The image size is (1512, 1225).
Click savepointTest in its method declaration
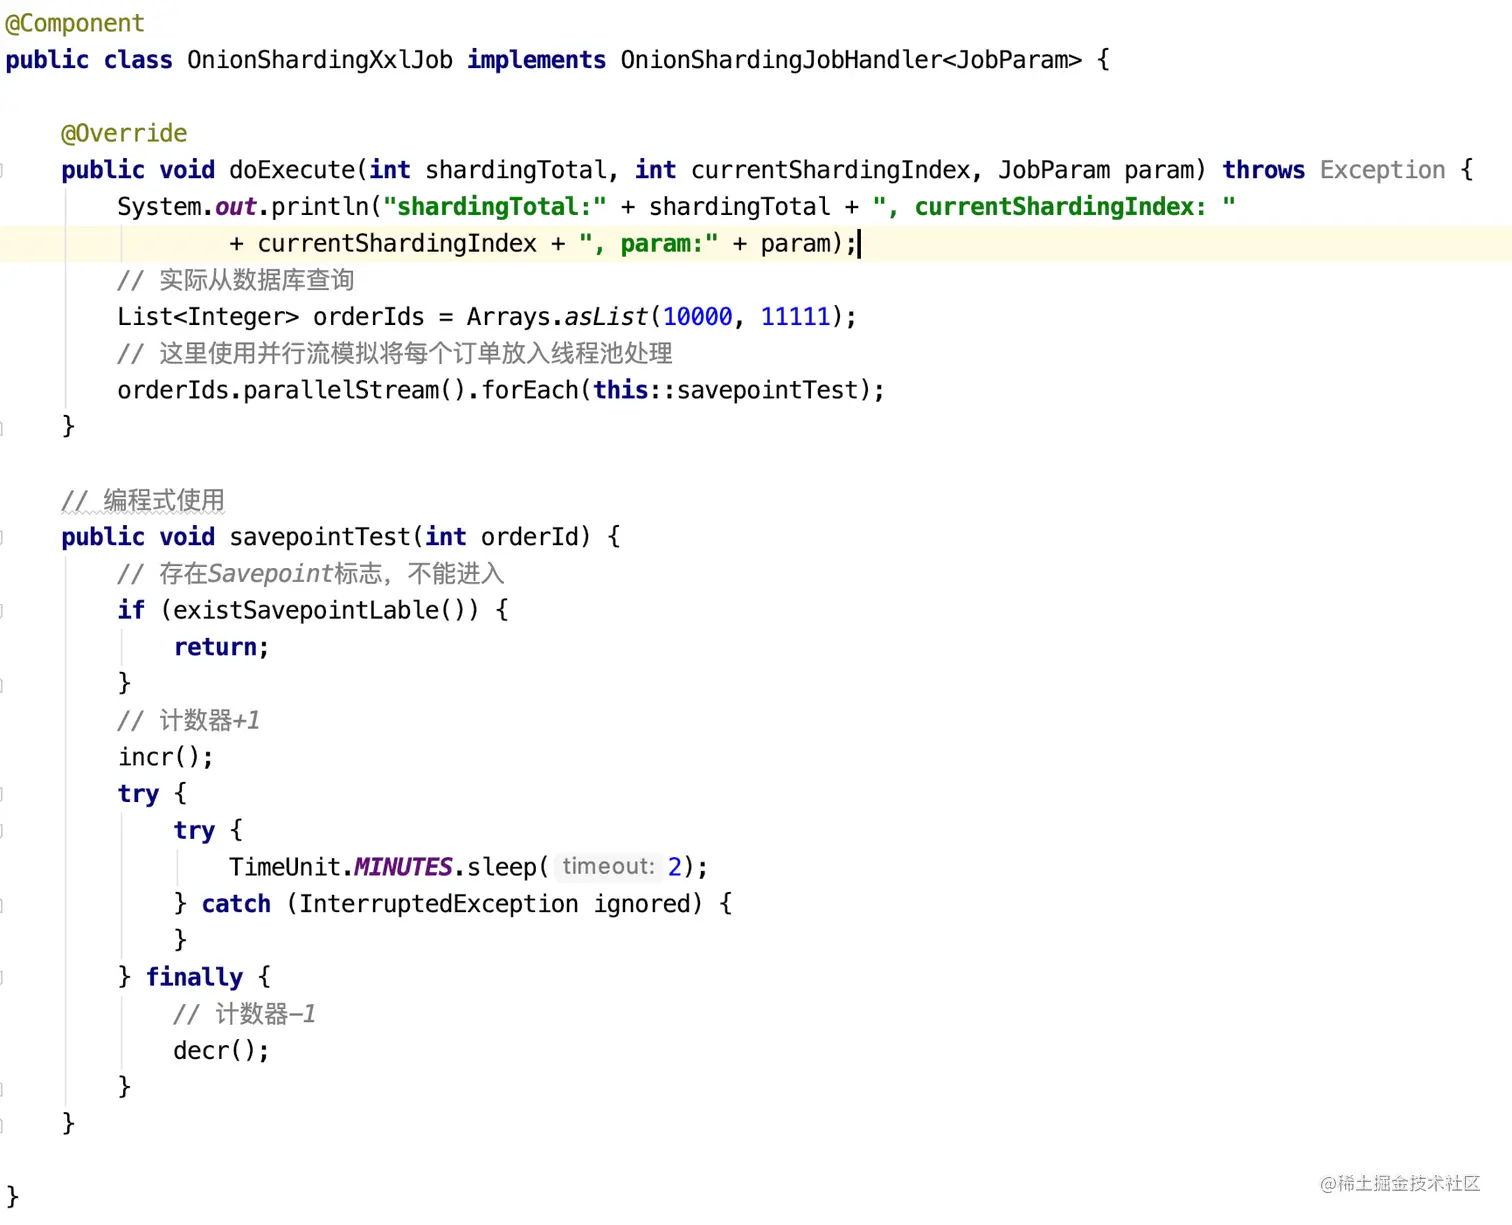click(320, 537)
